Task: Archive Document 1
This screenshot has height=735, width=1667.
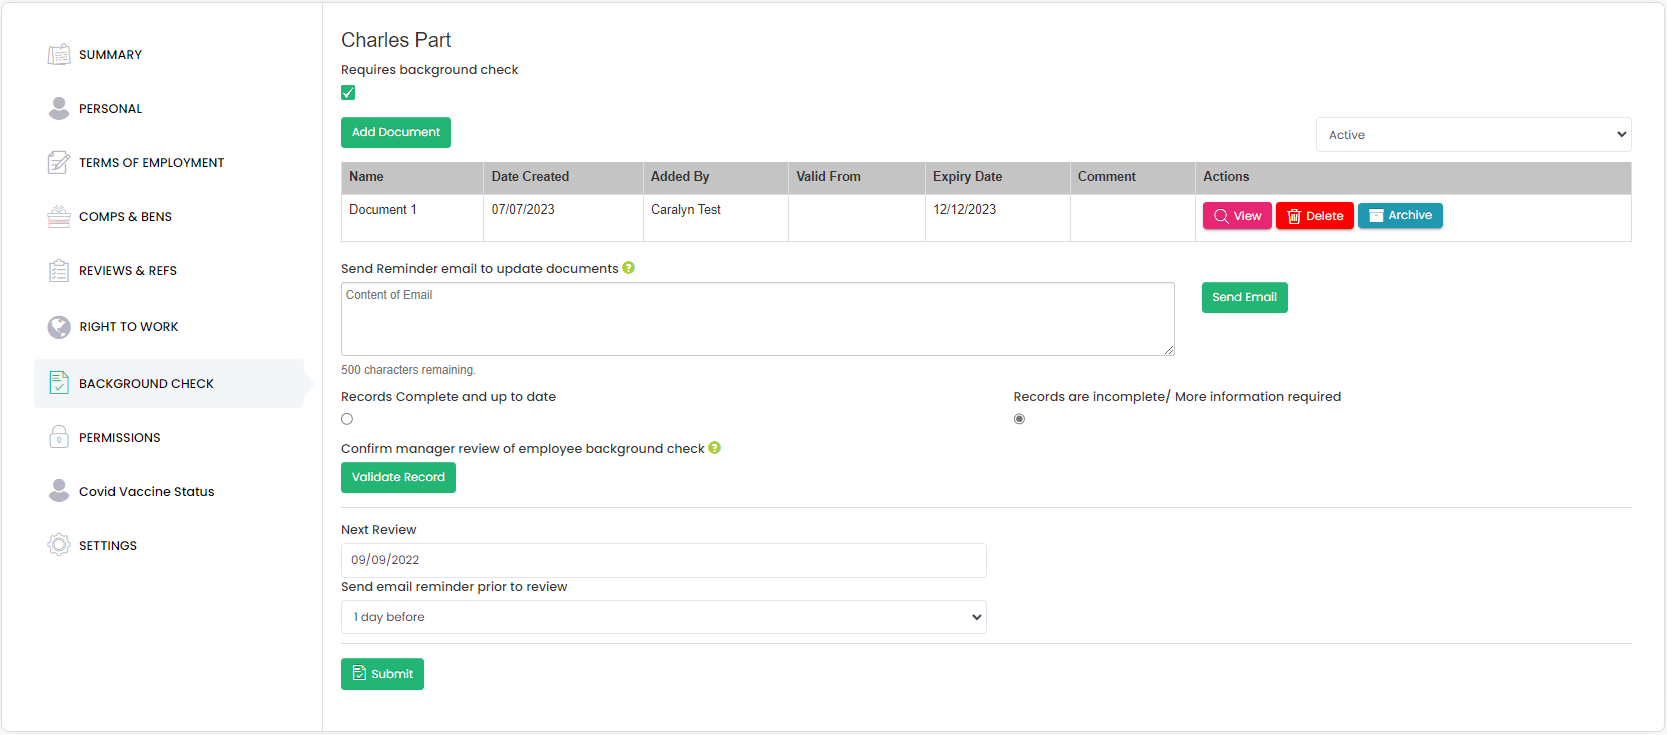Action: [1399, 216]
